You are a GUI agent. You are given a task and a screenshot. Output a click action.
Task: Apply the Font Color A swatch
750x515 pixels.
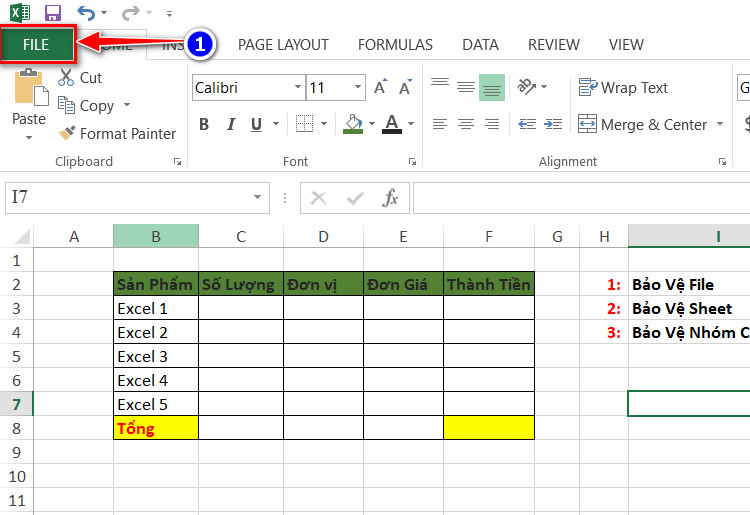click(x=392, y=124)
